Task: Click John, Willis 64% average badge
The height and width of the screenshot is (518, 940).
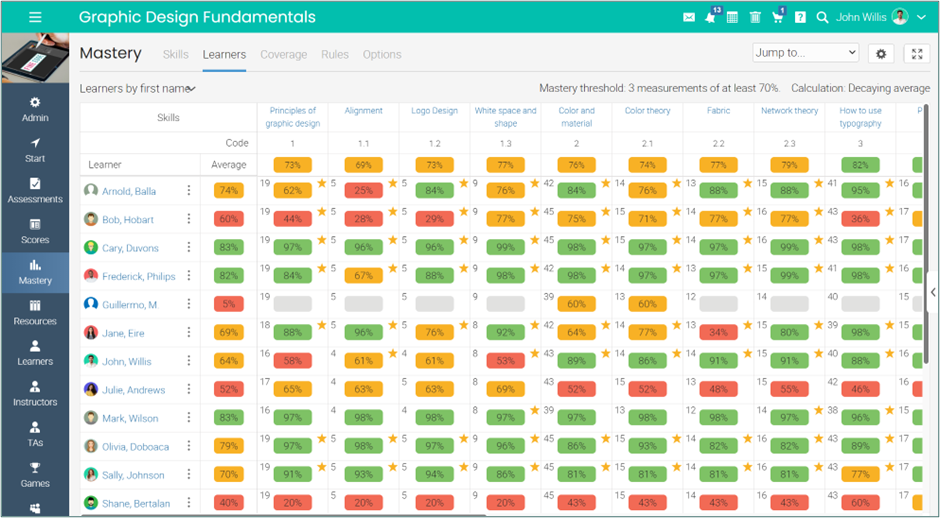Action: 228,361
